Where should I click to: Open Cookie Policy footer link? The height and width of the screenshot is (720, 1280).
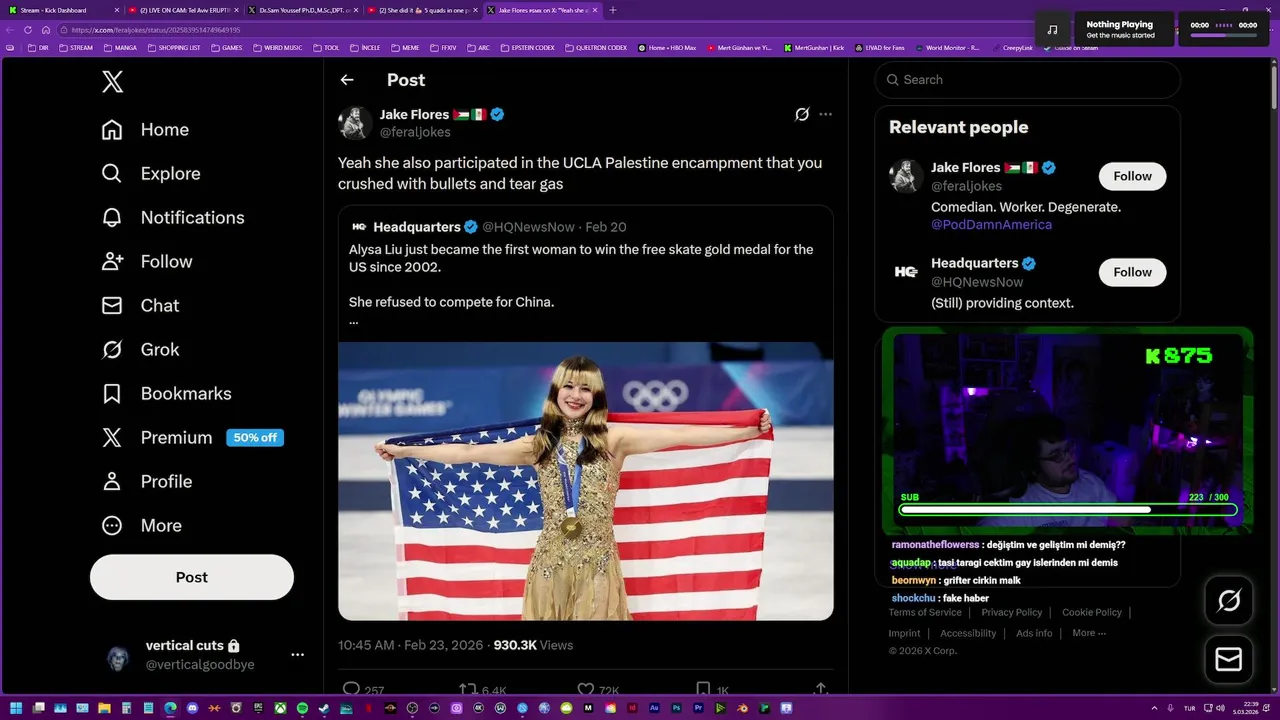[x=1092, y=613]
